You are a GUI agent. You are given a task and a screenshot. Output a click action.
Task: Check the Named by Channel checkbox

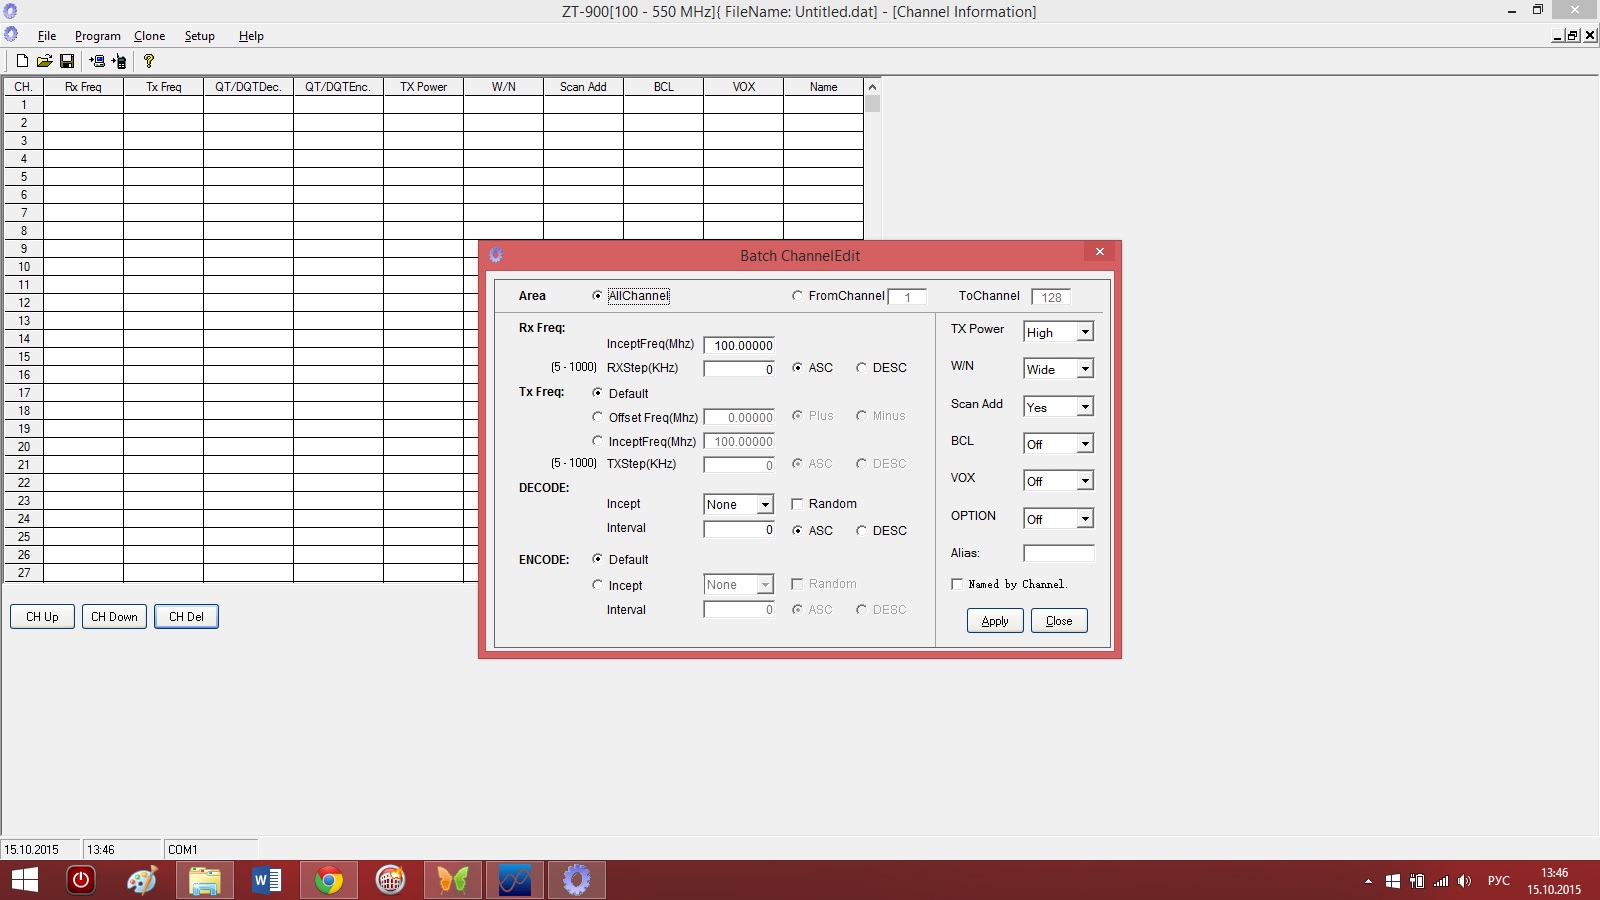click(x=957, y=584)
